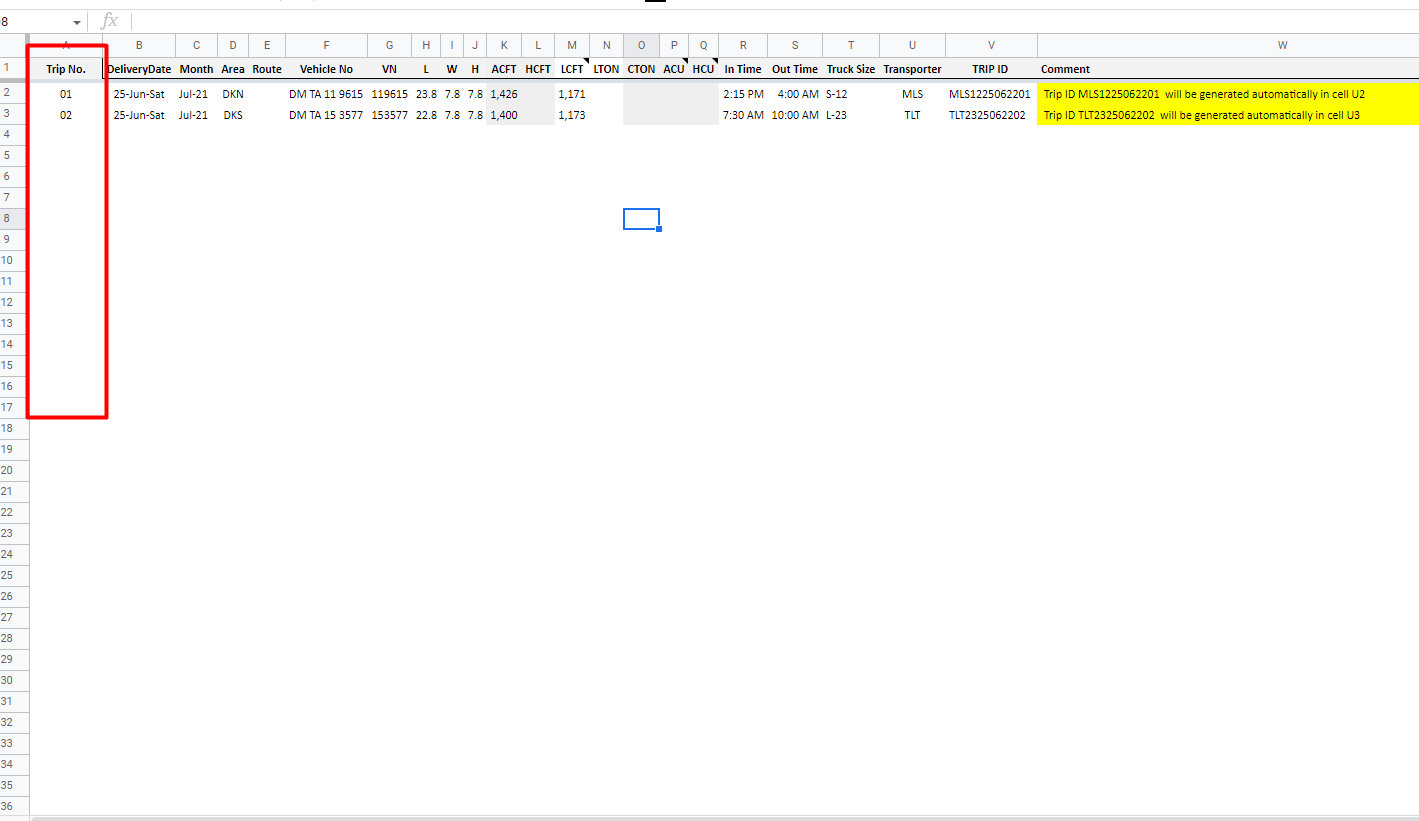
Task: Click the 'Route' header cell
Action: [x=267, y=69]
